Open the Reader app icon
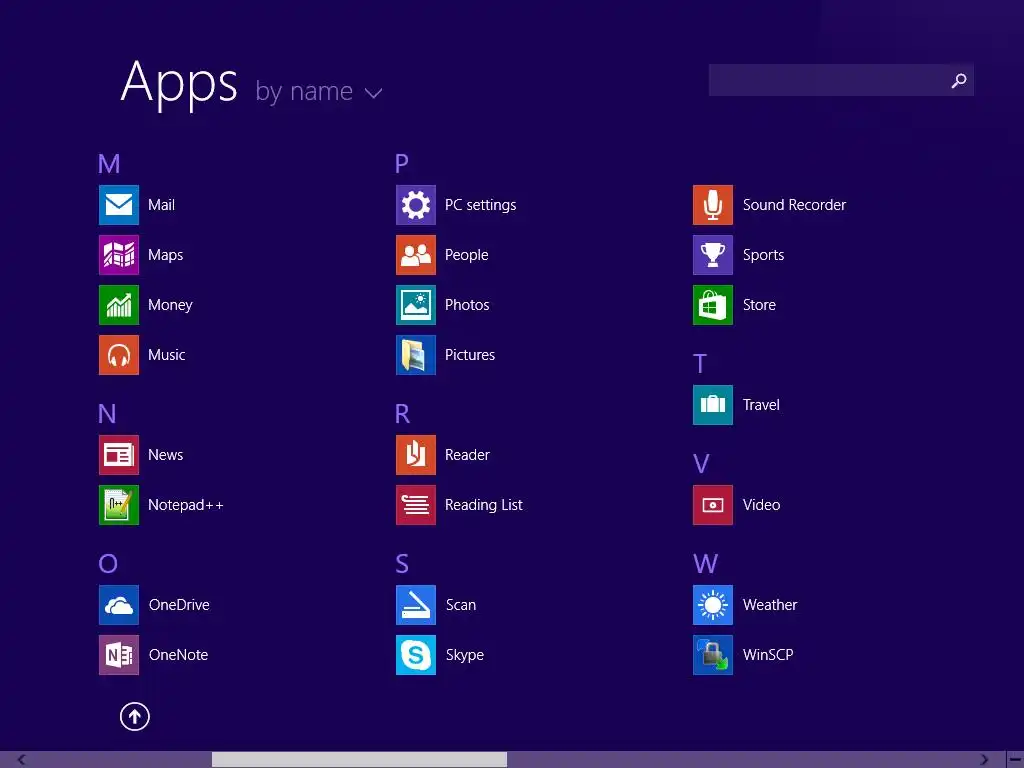Viewport: 1024px width, 768px height. tap(416, 455)
